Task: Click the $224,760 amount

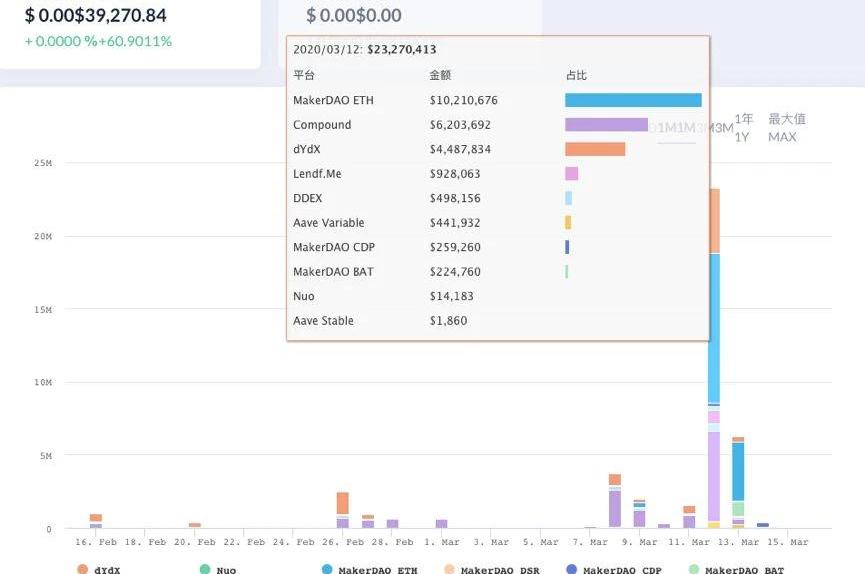Action: point(455,272)
